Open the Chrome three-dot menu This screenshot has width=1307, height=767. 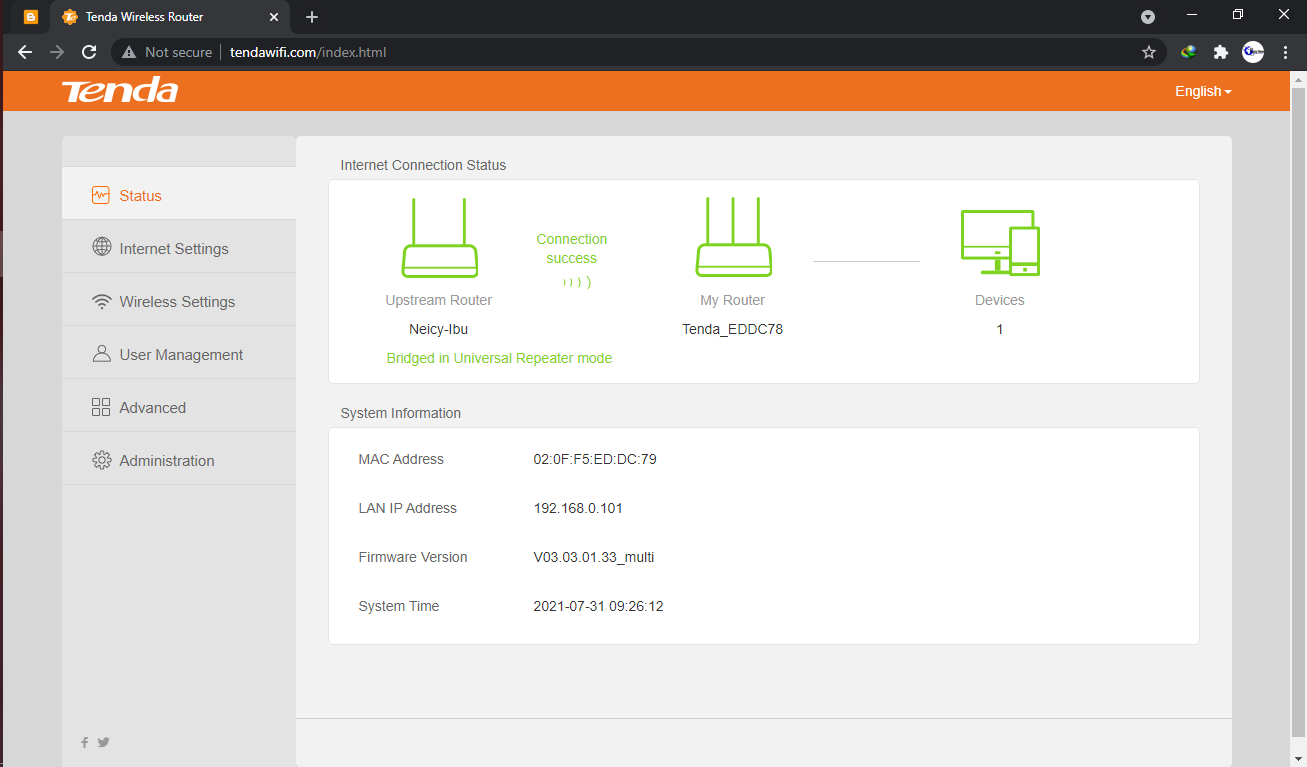coord(1285,52)
